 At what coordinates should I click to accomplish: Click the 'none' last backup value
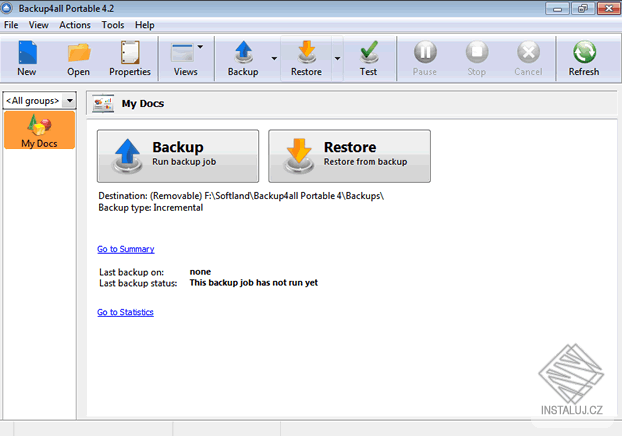200,272
